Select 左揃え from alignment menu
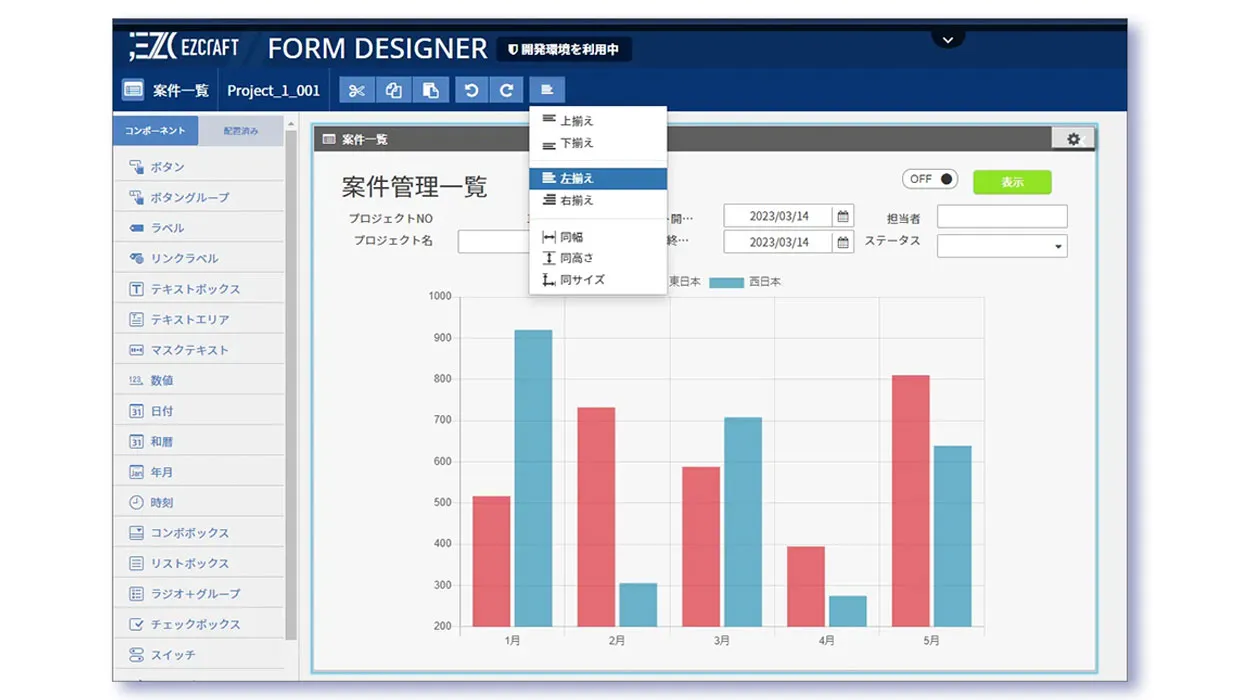The height and width of the screenshot is (700, 1240). [597, 179]
